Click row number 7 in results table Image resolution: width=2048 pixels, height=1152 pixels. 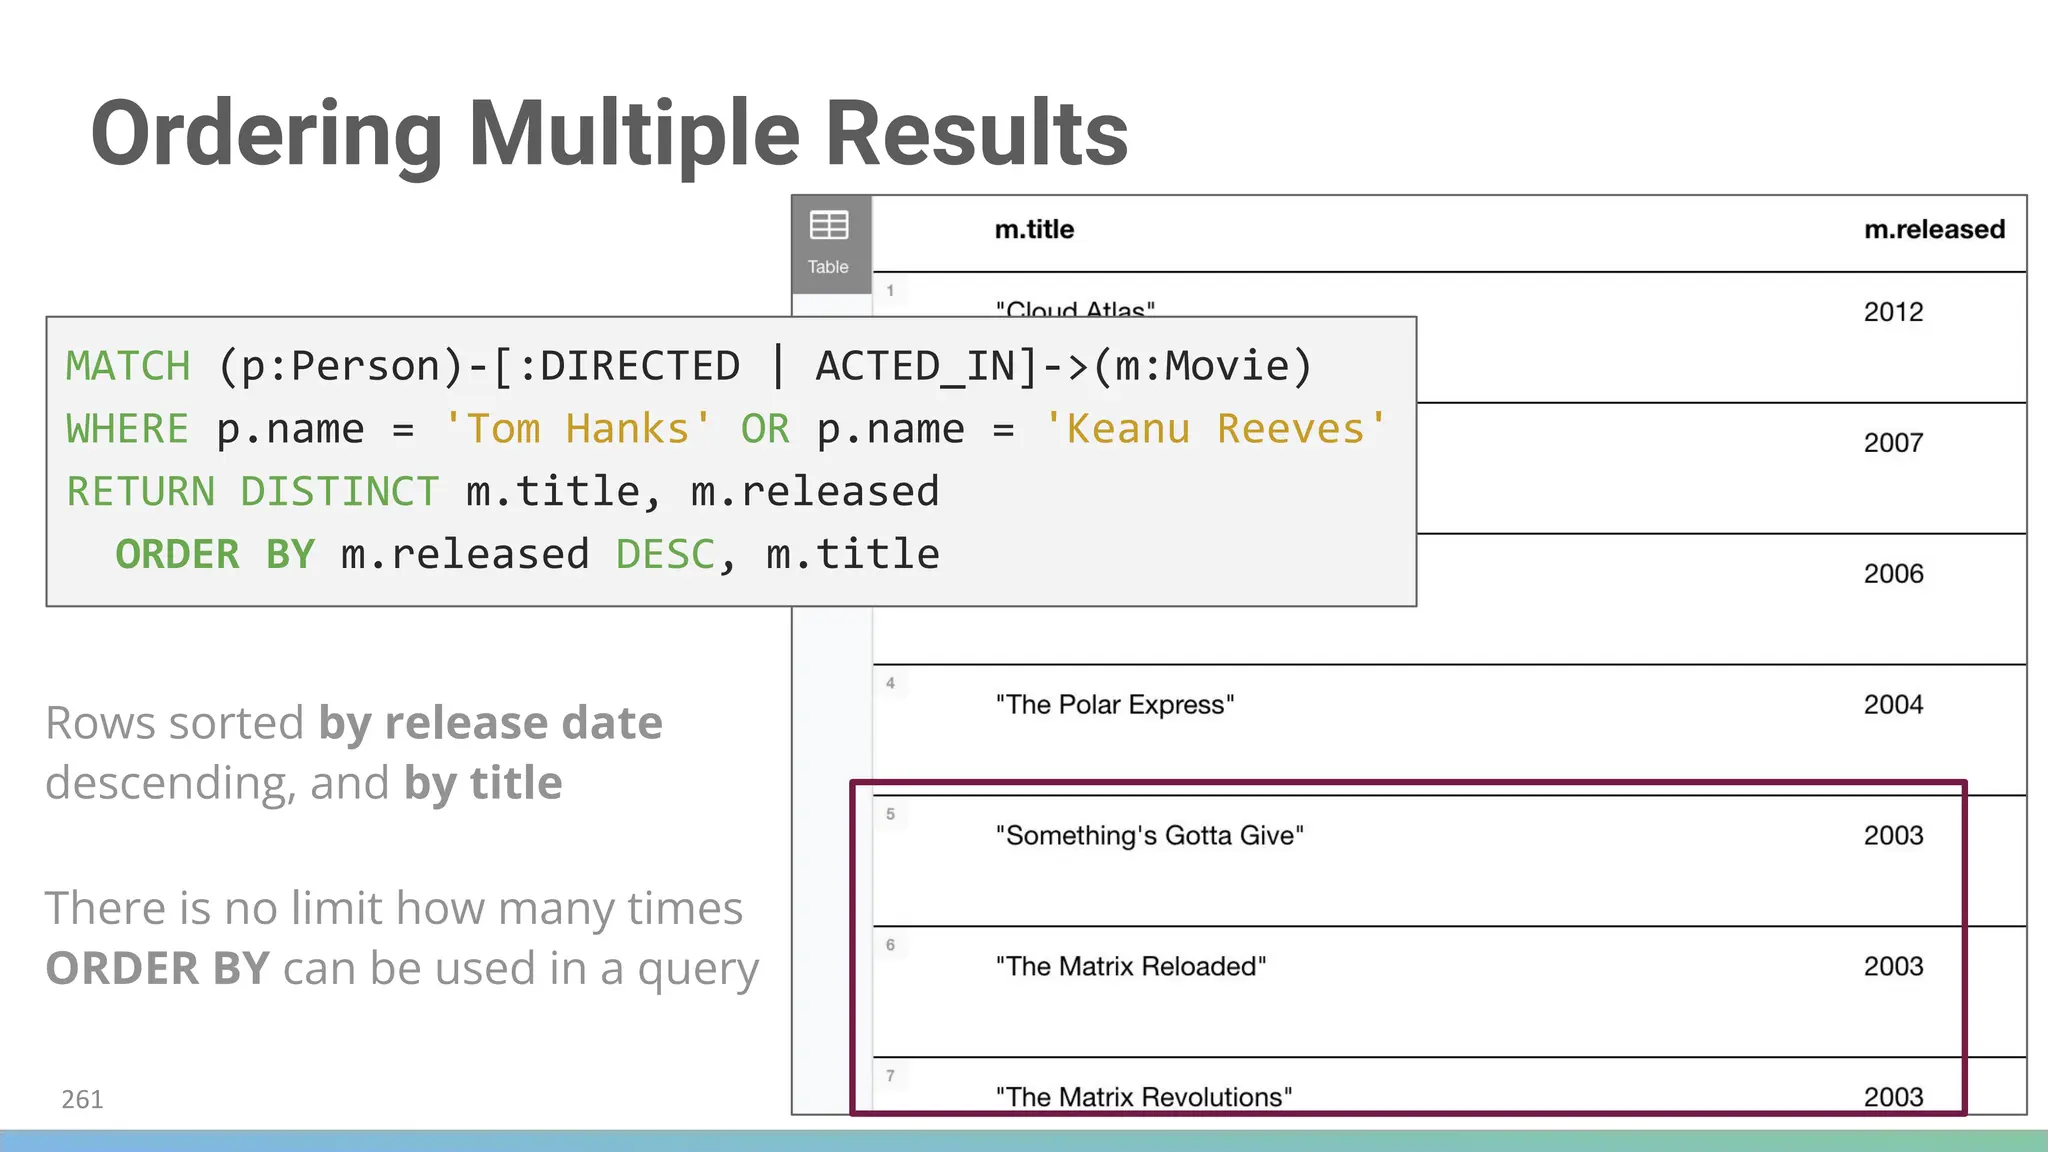(890, 1076)
